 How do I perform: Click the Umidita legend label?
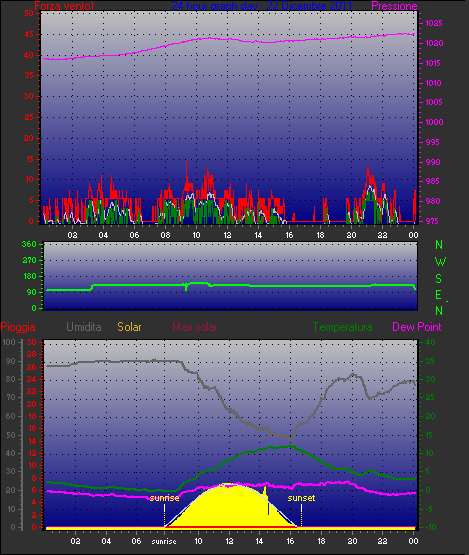tap(84, 327)
